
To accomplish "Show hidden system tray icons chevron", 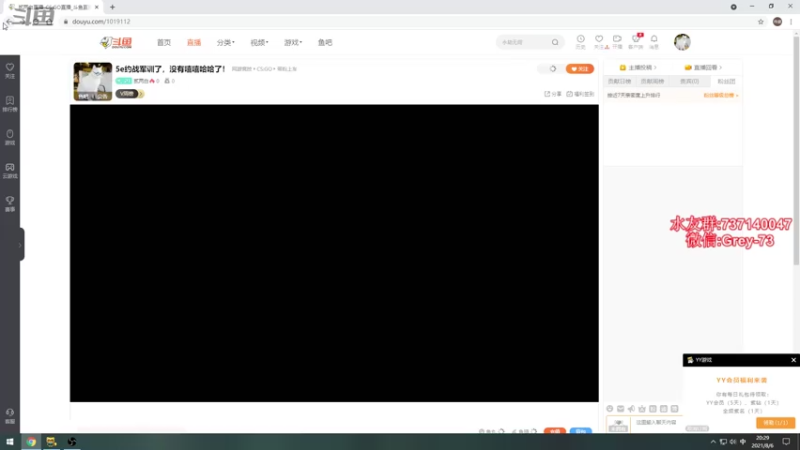I will 713,442.
